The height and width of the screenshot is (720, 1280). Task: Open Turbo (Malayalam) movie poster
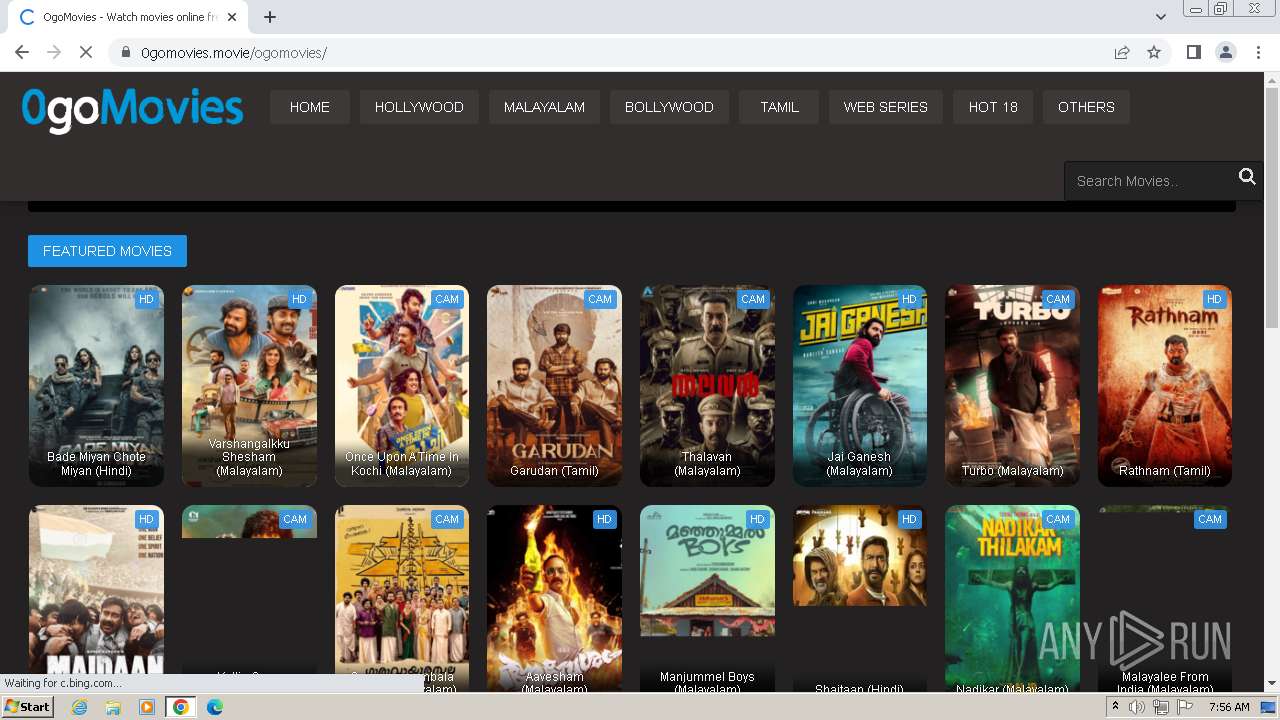click(x=1012, y=386)
